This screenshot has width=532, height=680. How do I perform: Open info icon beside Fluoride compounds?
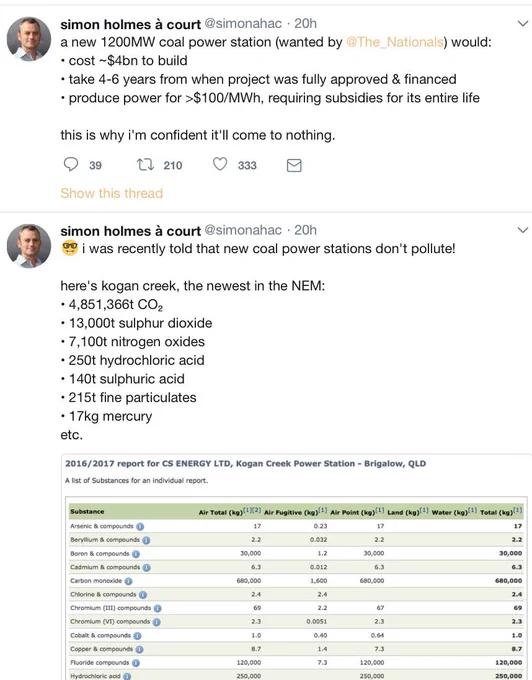pyautogui.click(x=136, y=663)
